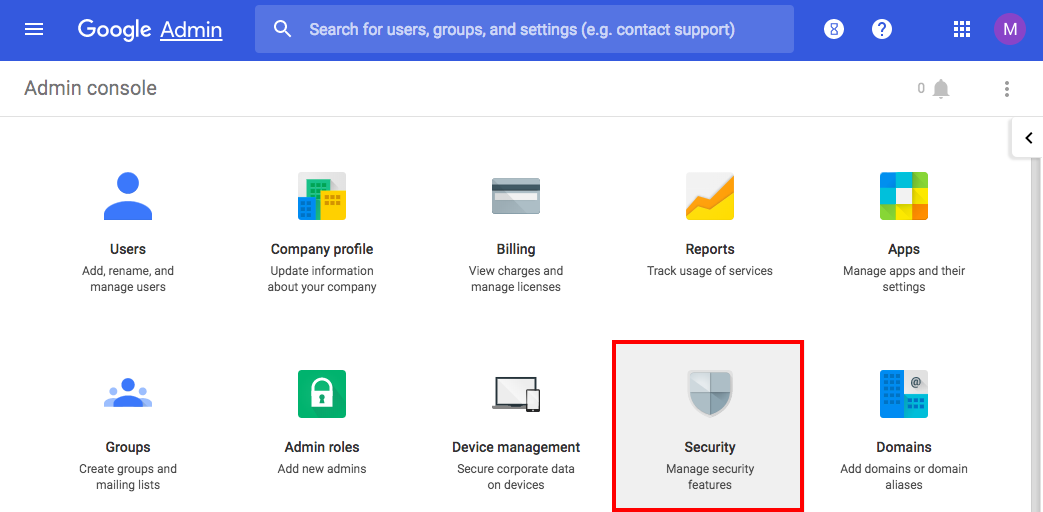The image size is (1043, 512).
Task: Click the Admin roles label
Action: point(322,447)
